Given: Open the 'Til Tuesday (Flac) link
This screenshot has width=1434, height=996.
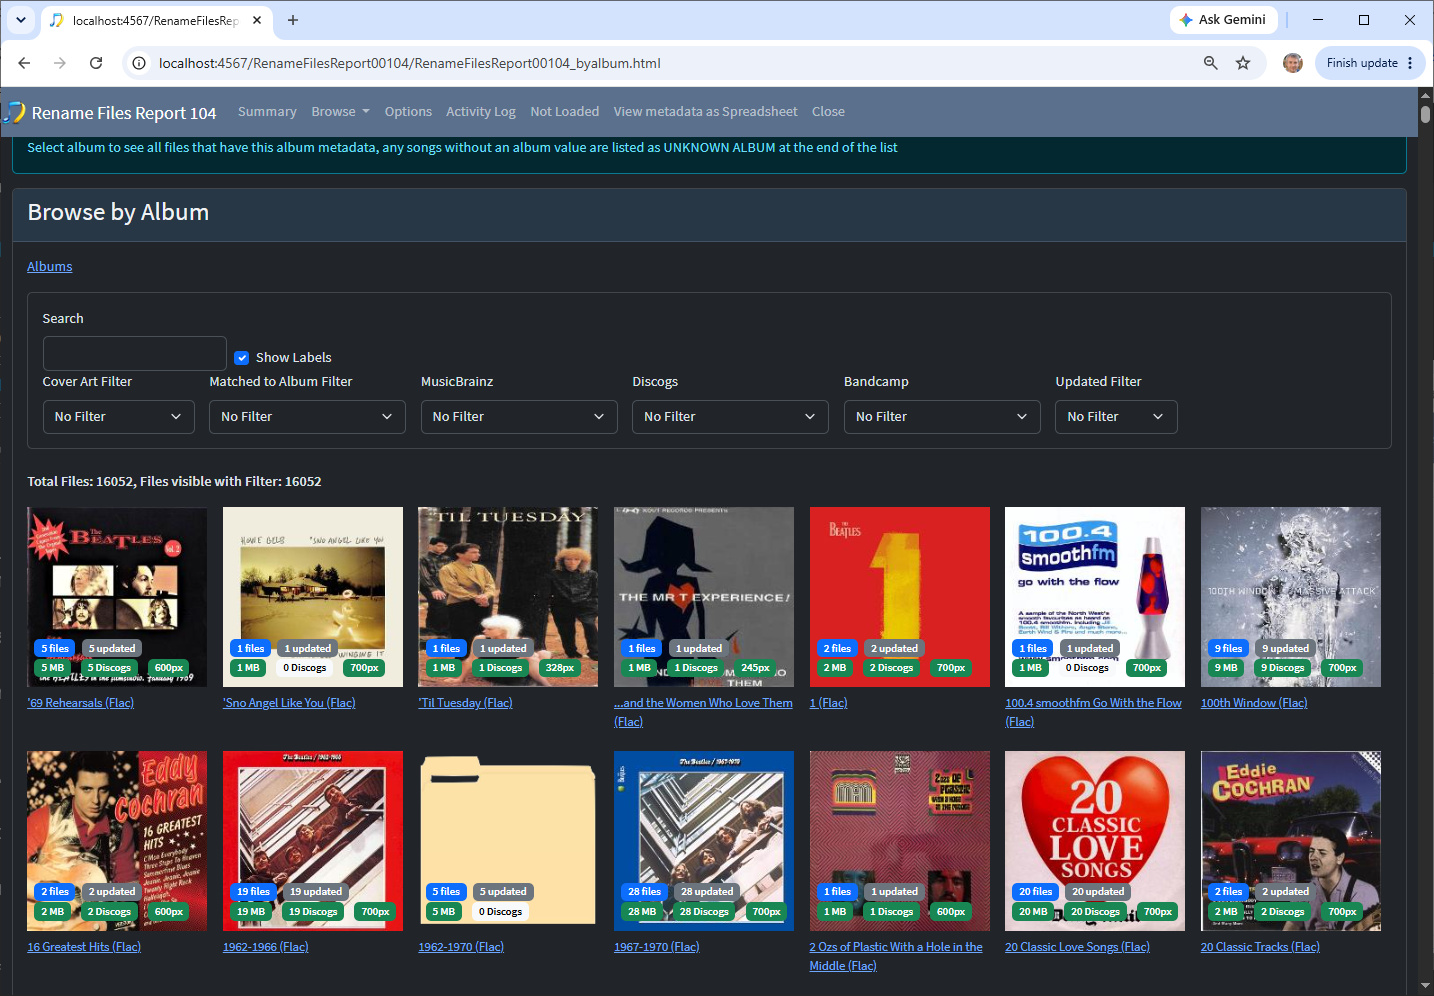Looking at the screenshot, I should tap(465, 703).
